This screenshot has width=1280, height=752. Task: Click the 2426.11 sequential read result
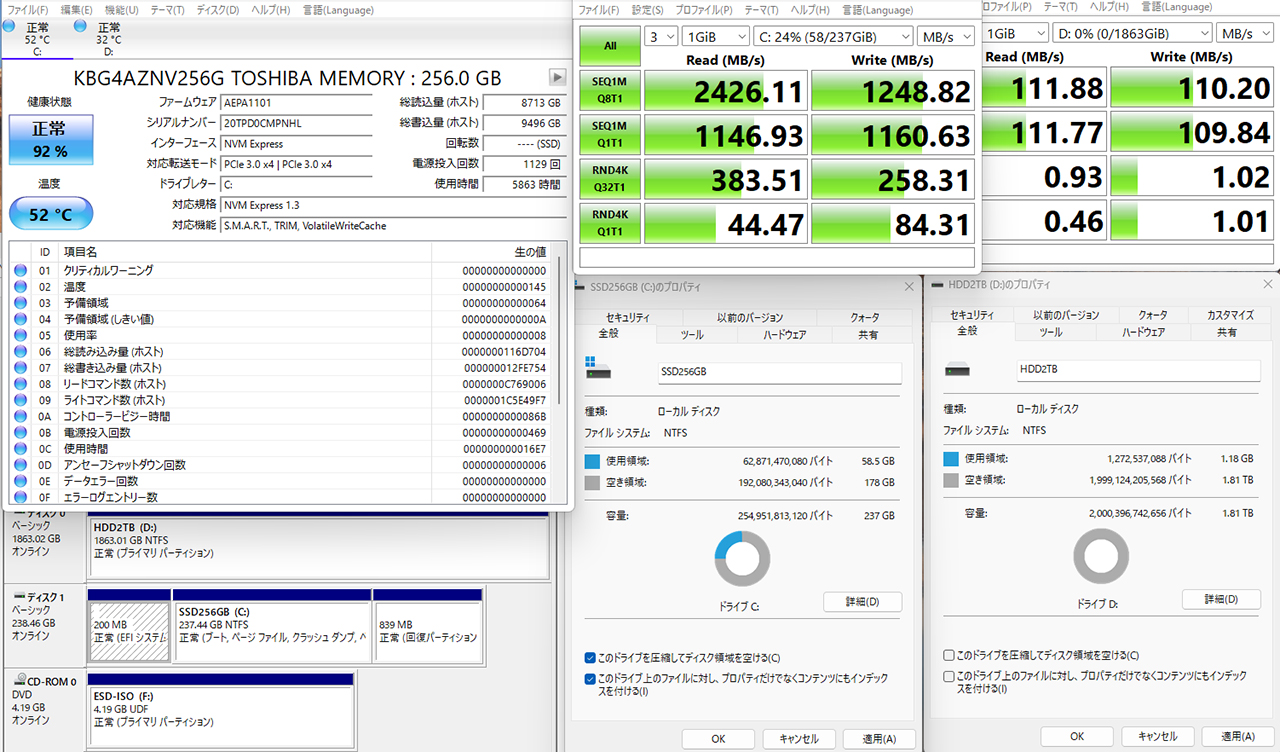[726, 91]
